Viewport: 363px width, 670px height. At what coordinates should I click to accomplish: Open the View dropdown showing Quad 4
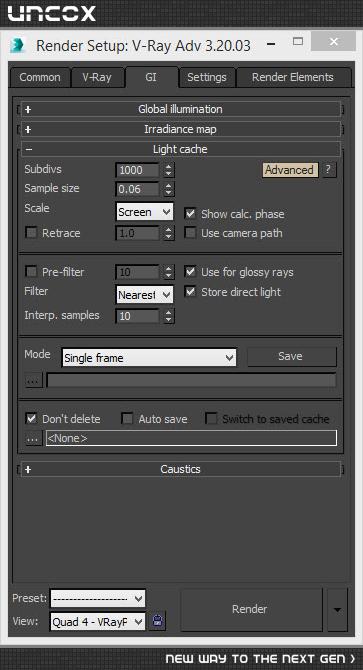[98, 622]
